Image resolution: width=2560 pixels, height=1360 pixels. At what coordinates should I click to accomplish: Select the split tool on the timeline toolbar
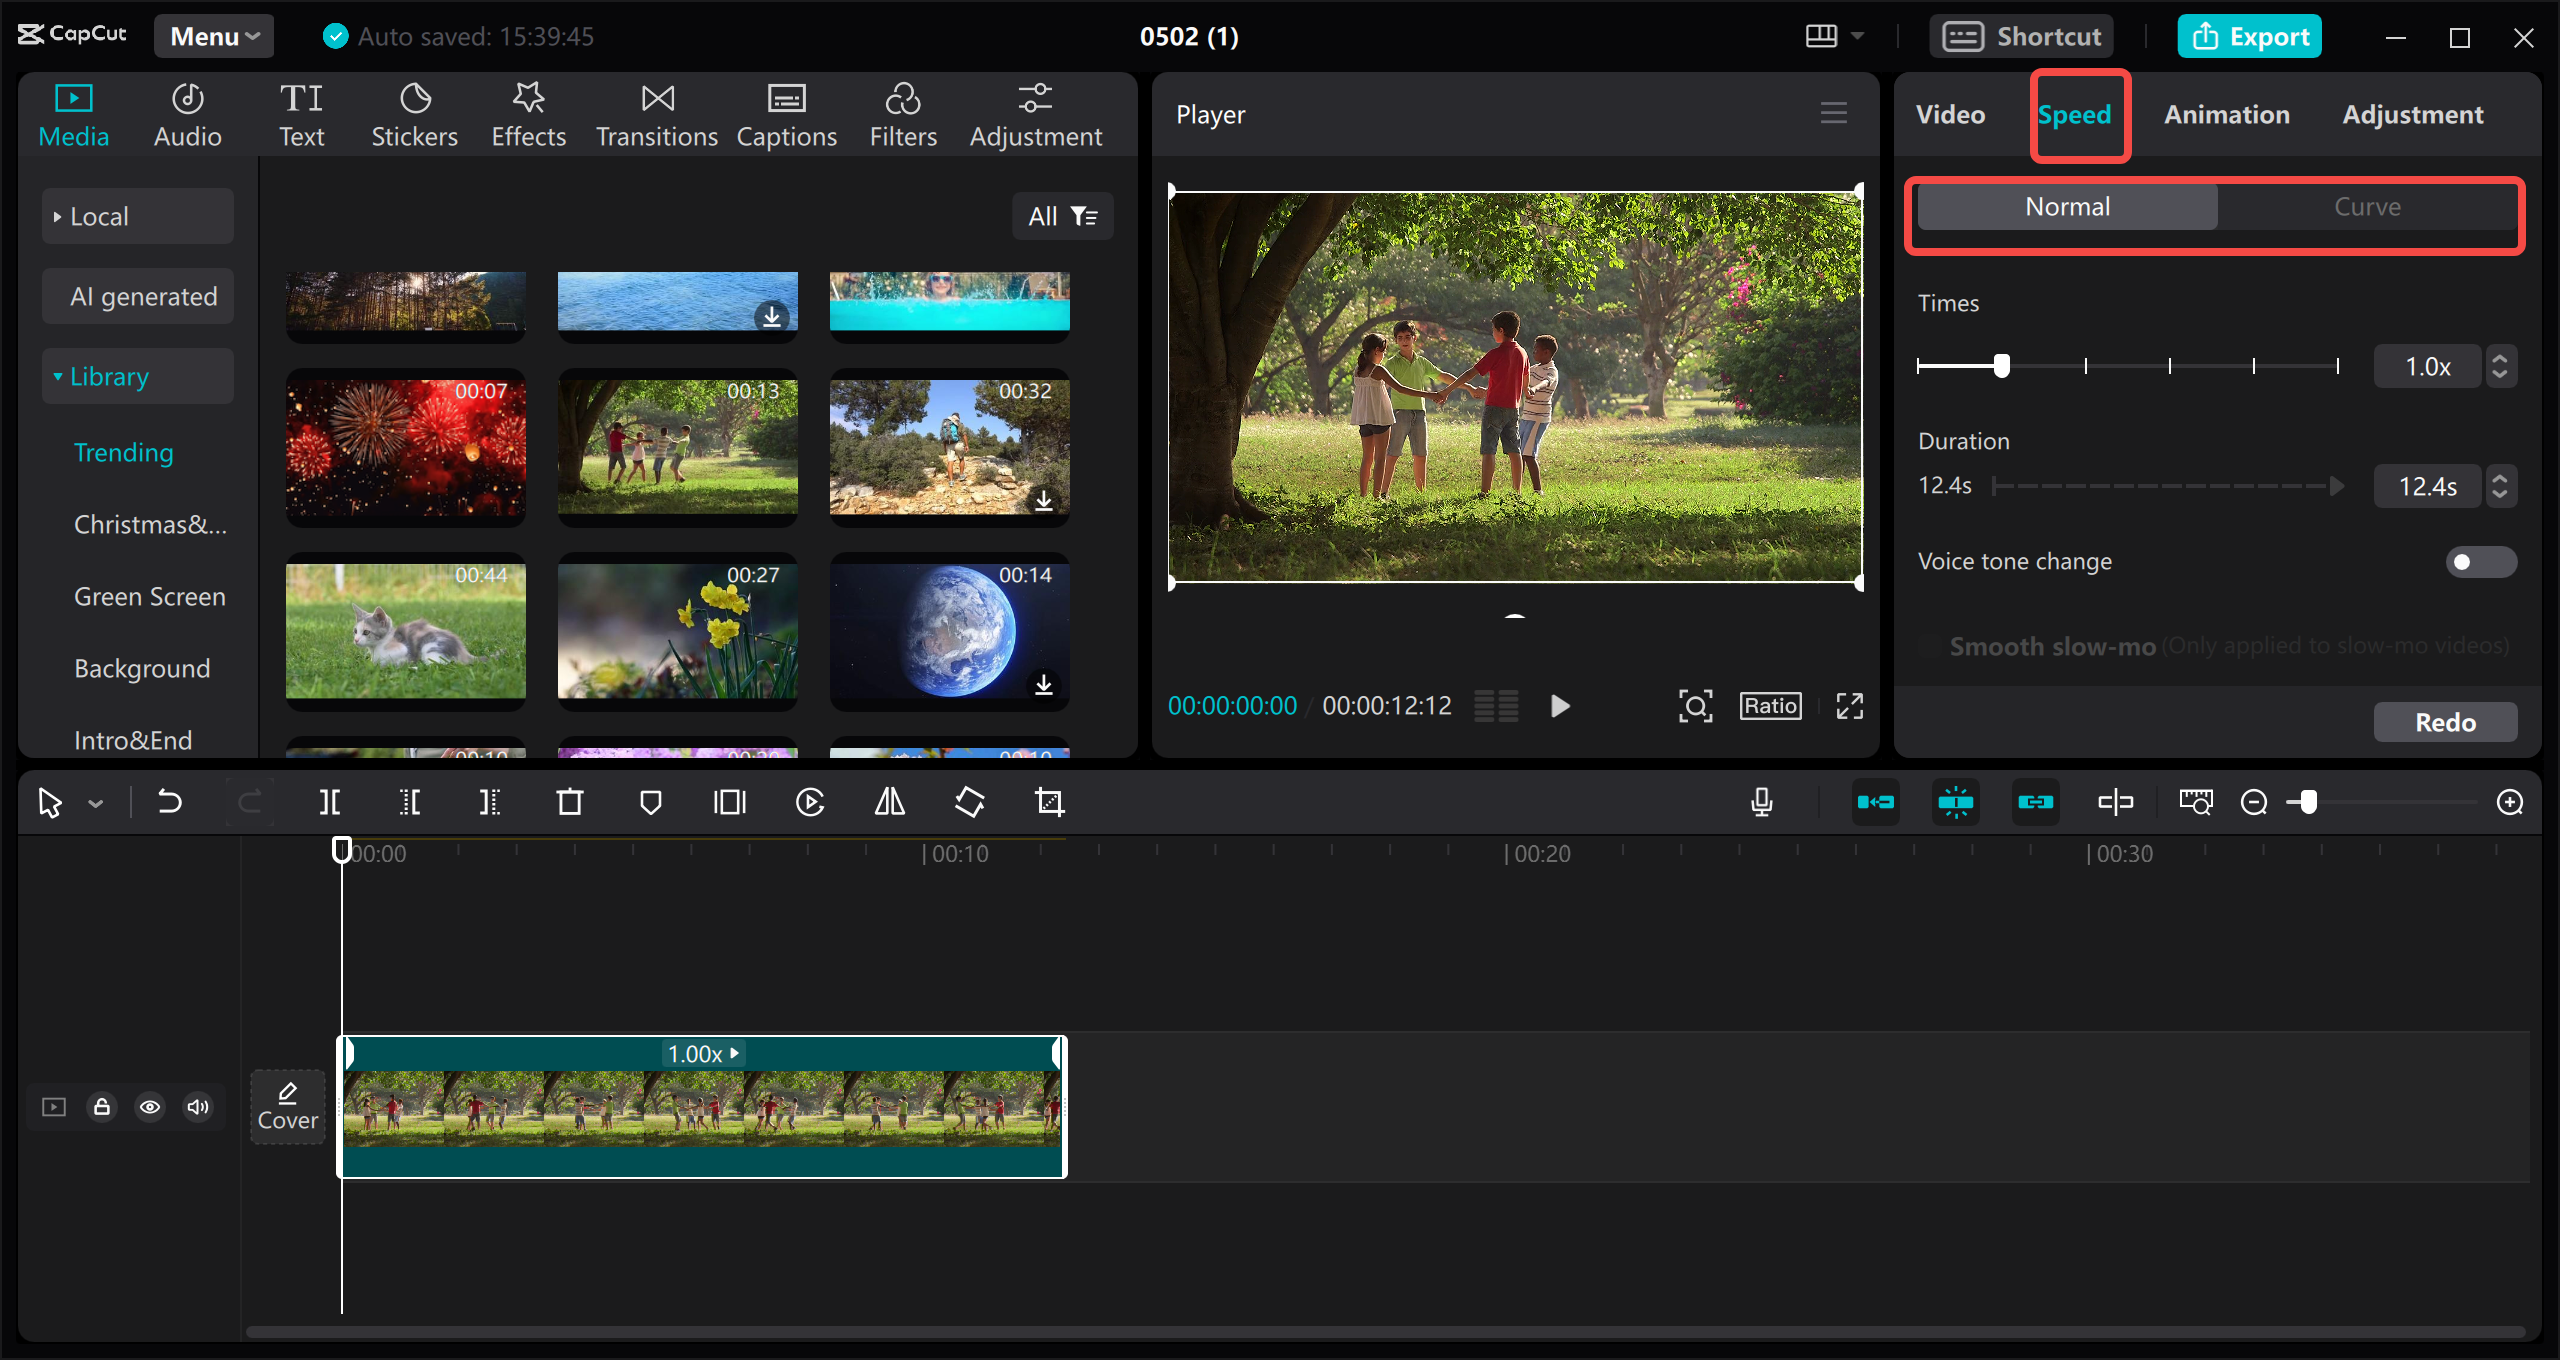coord(329,801)
